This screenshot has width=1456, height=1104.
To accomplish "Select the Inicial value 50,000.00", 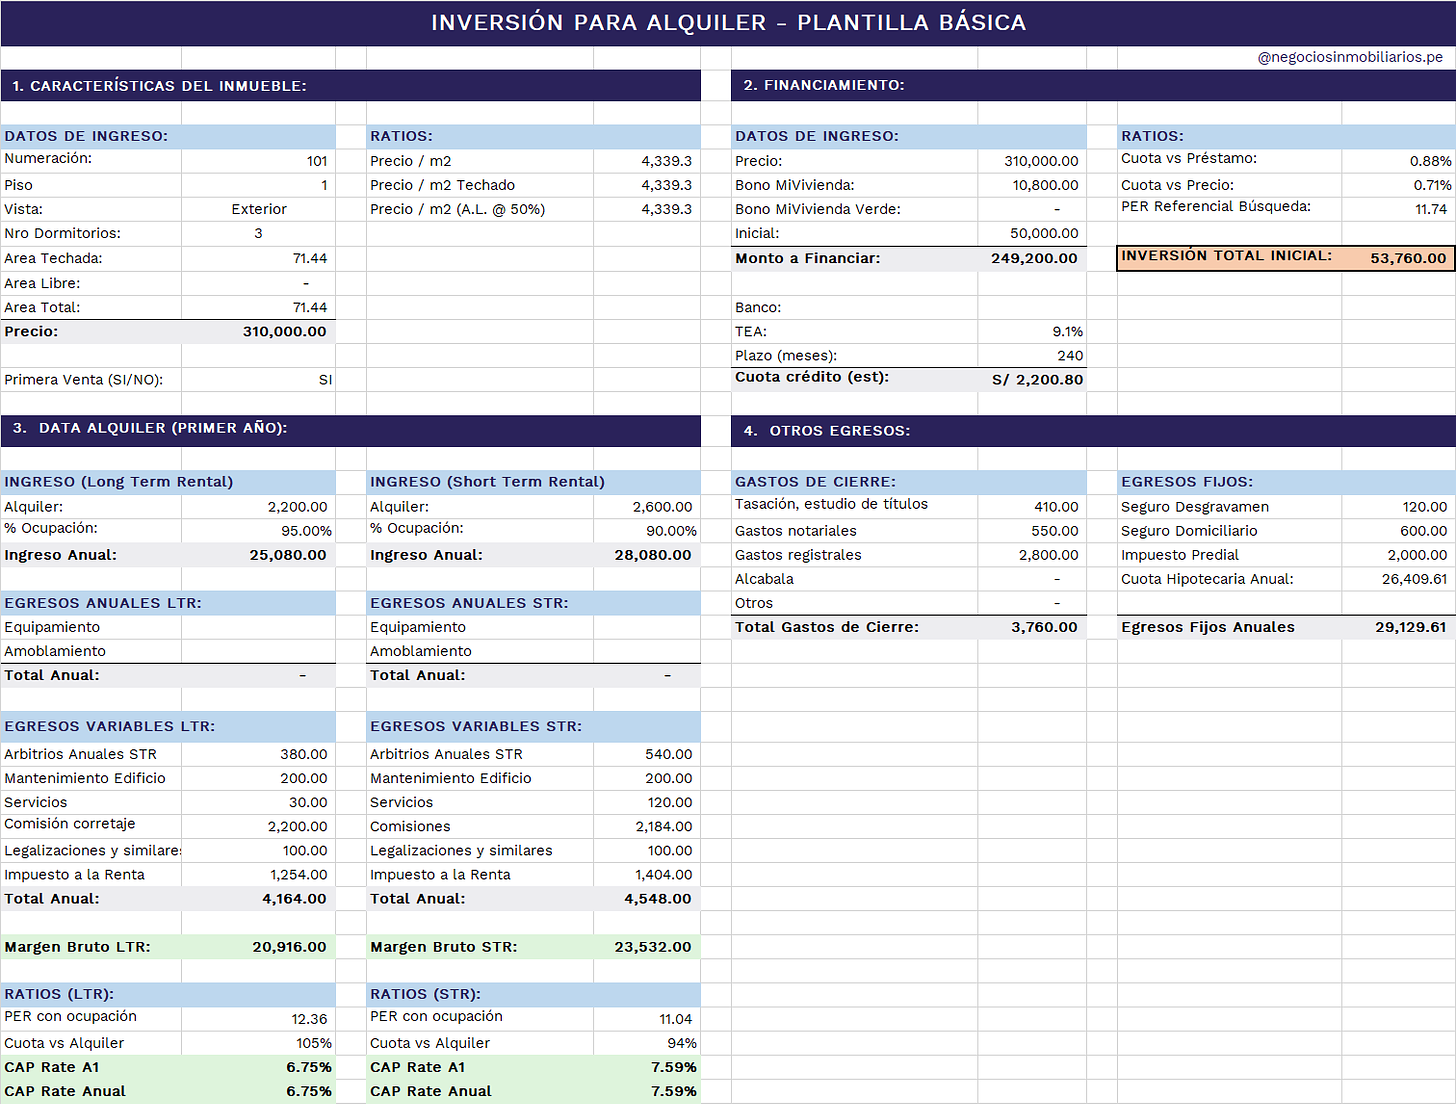I will point(1032,233).
